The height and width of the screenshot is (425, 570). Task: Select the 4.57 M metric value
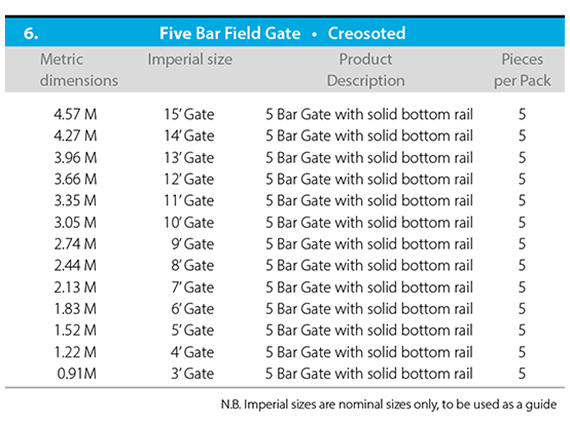coord(76,114)
